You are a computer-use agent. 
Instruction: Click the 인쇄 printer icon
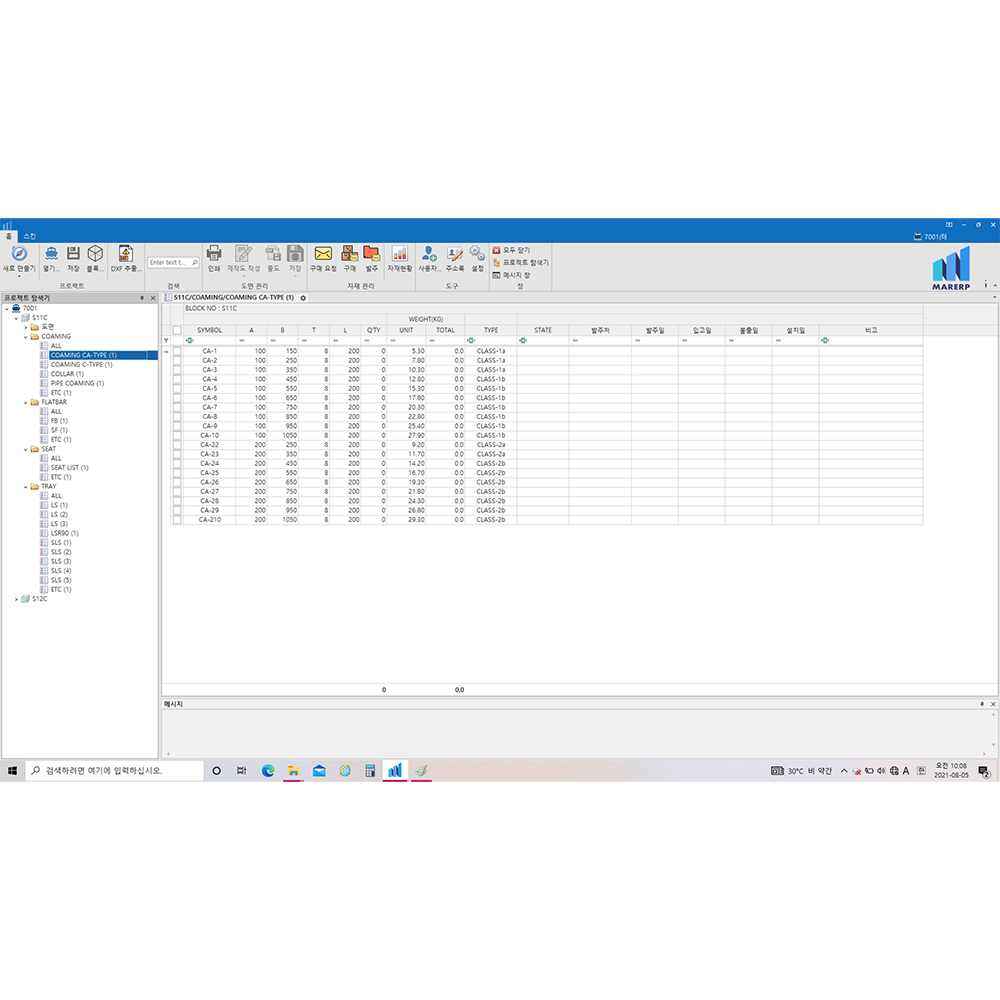tap(214, 255)
